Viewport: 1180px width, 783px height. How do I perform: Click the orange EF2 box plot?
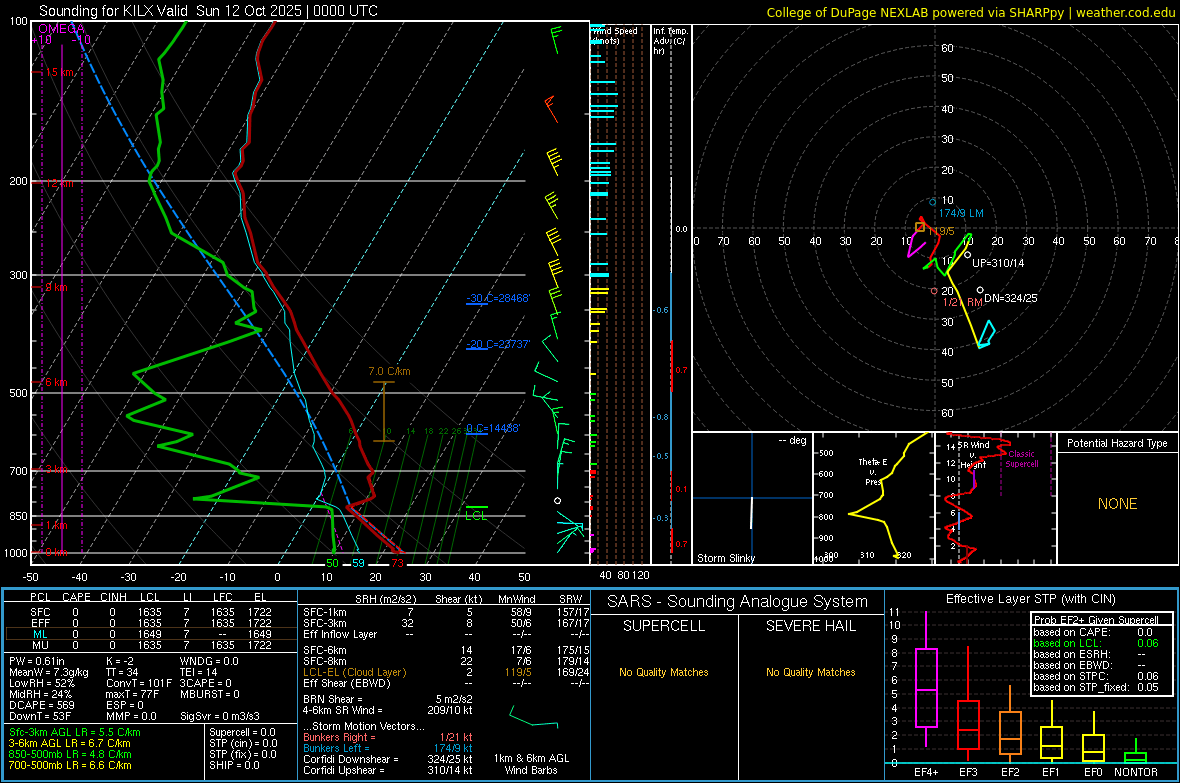tap(1010, 733)
